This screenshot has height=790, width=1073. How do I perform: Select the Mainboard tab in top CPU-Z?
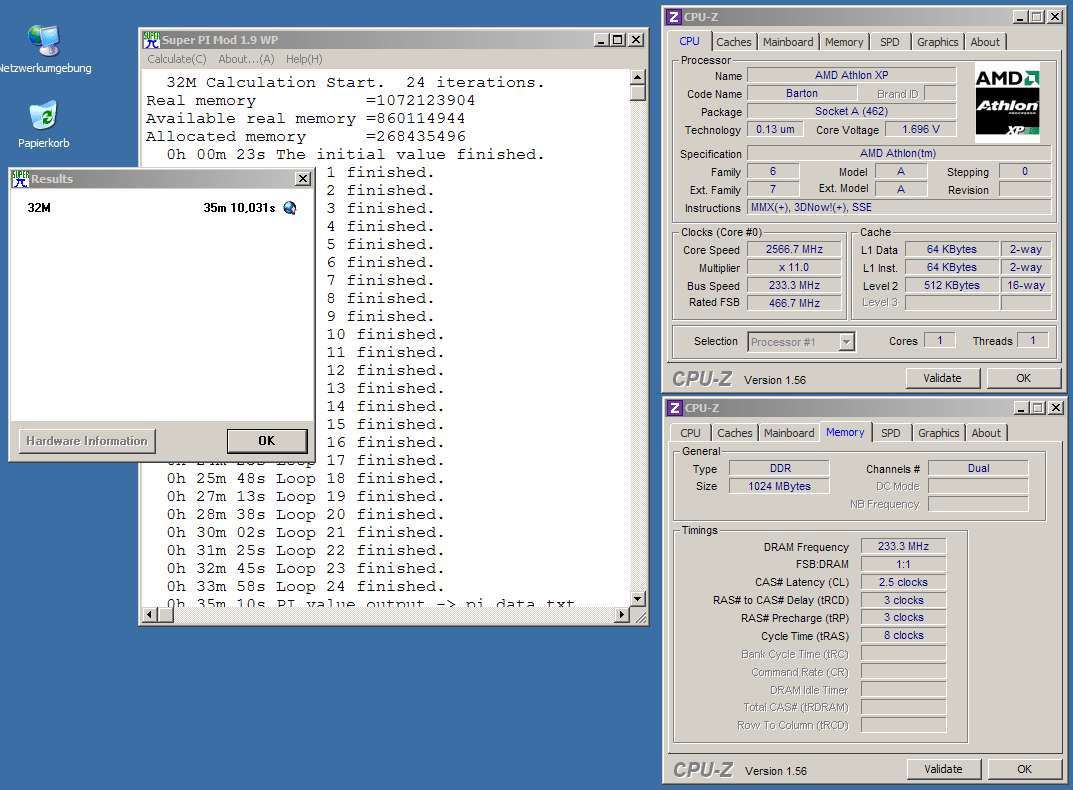click(x=788, y=42)
